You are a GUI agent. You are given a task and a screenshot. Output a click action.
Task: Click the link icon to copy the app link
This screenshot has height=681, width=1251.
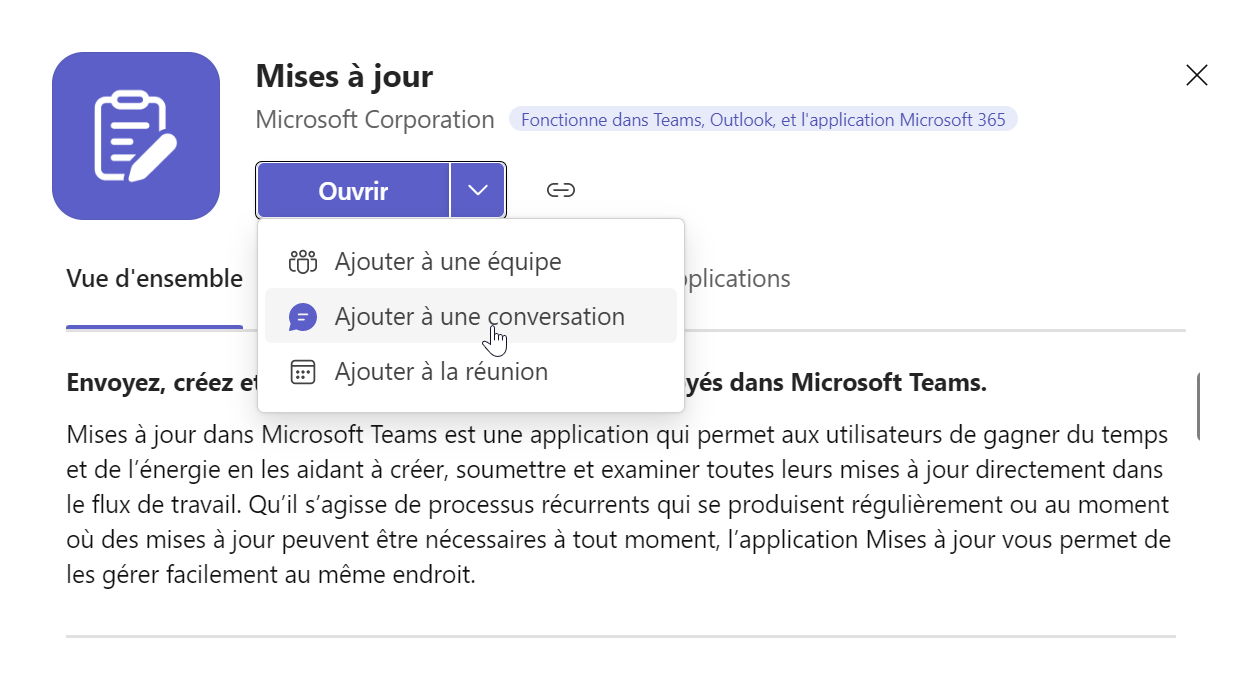point(560,189)
